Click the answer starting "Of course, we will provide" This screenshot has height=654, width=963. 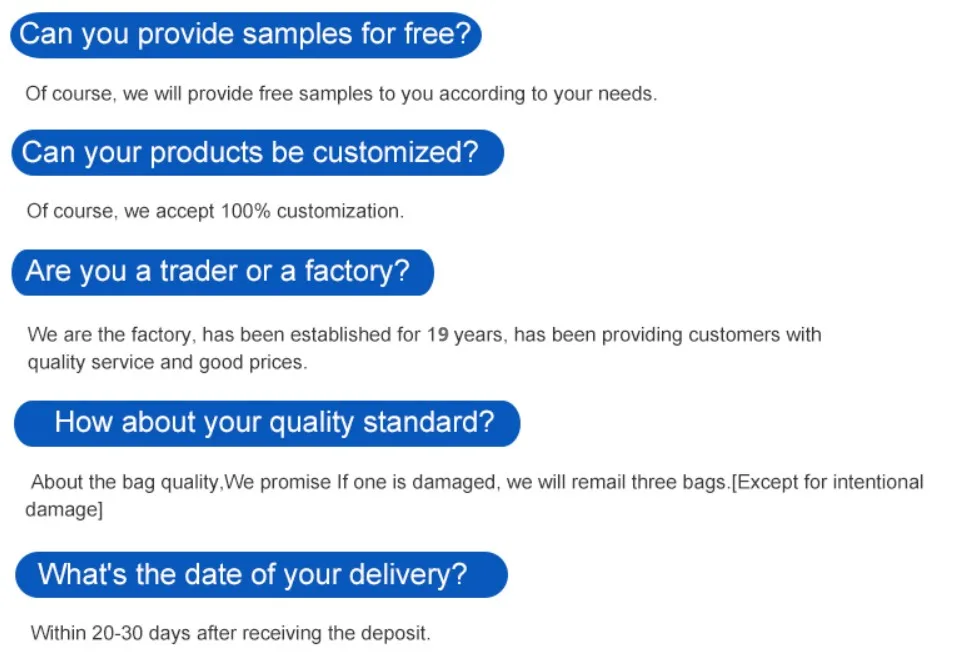[341, 94]
